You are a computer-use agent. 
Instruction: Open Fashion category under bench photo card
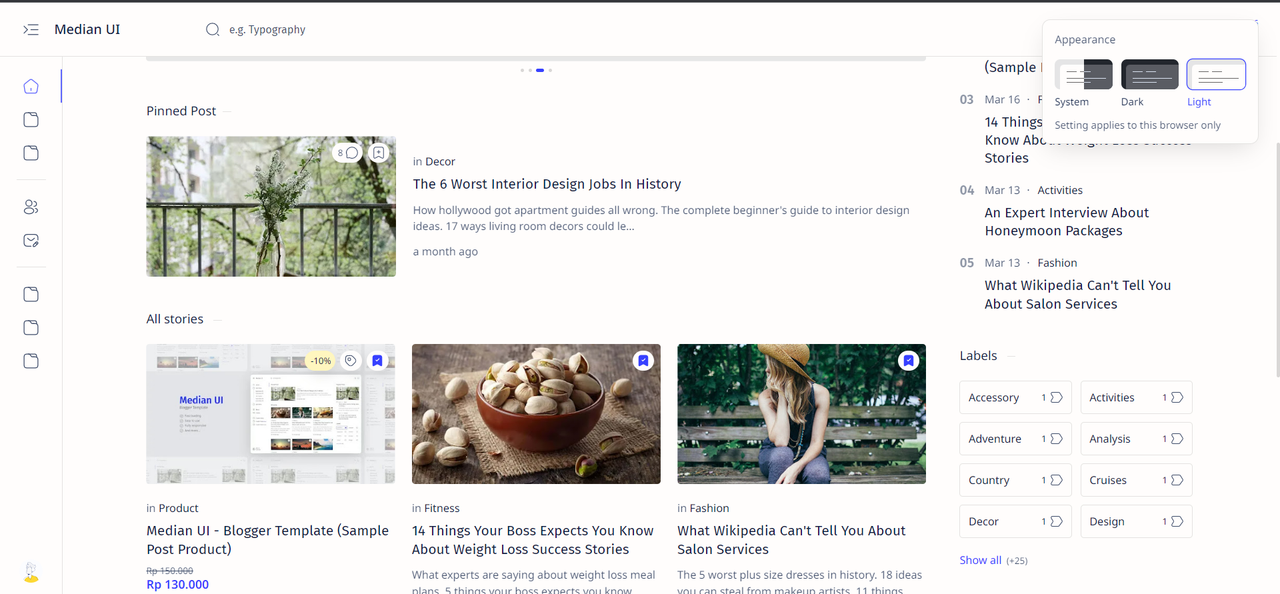(709, 508)
